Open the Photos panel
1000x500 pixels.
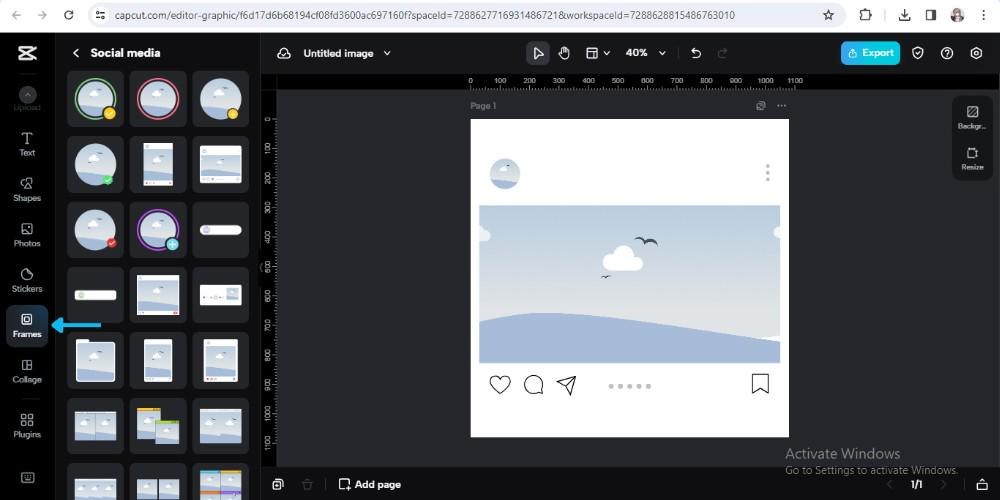click(x=27, y=235)
